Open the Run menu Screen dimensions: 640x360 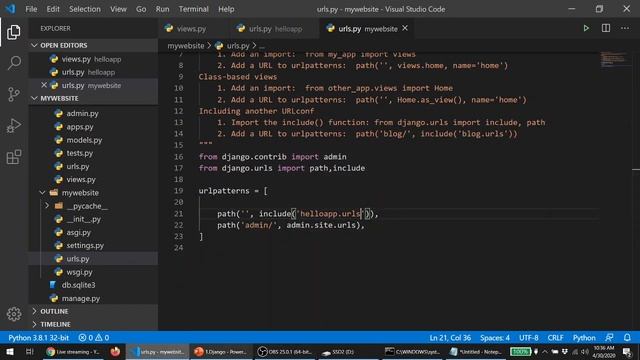(x=162, y=9)
